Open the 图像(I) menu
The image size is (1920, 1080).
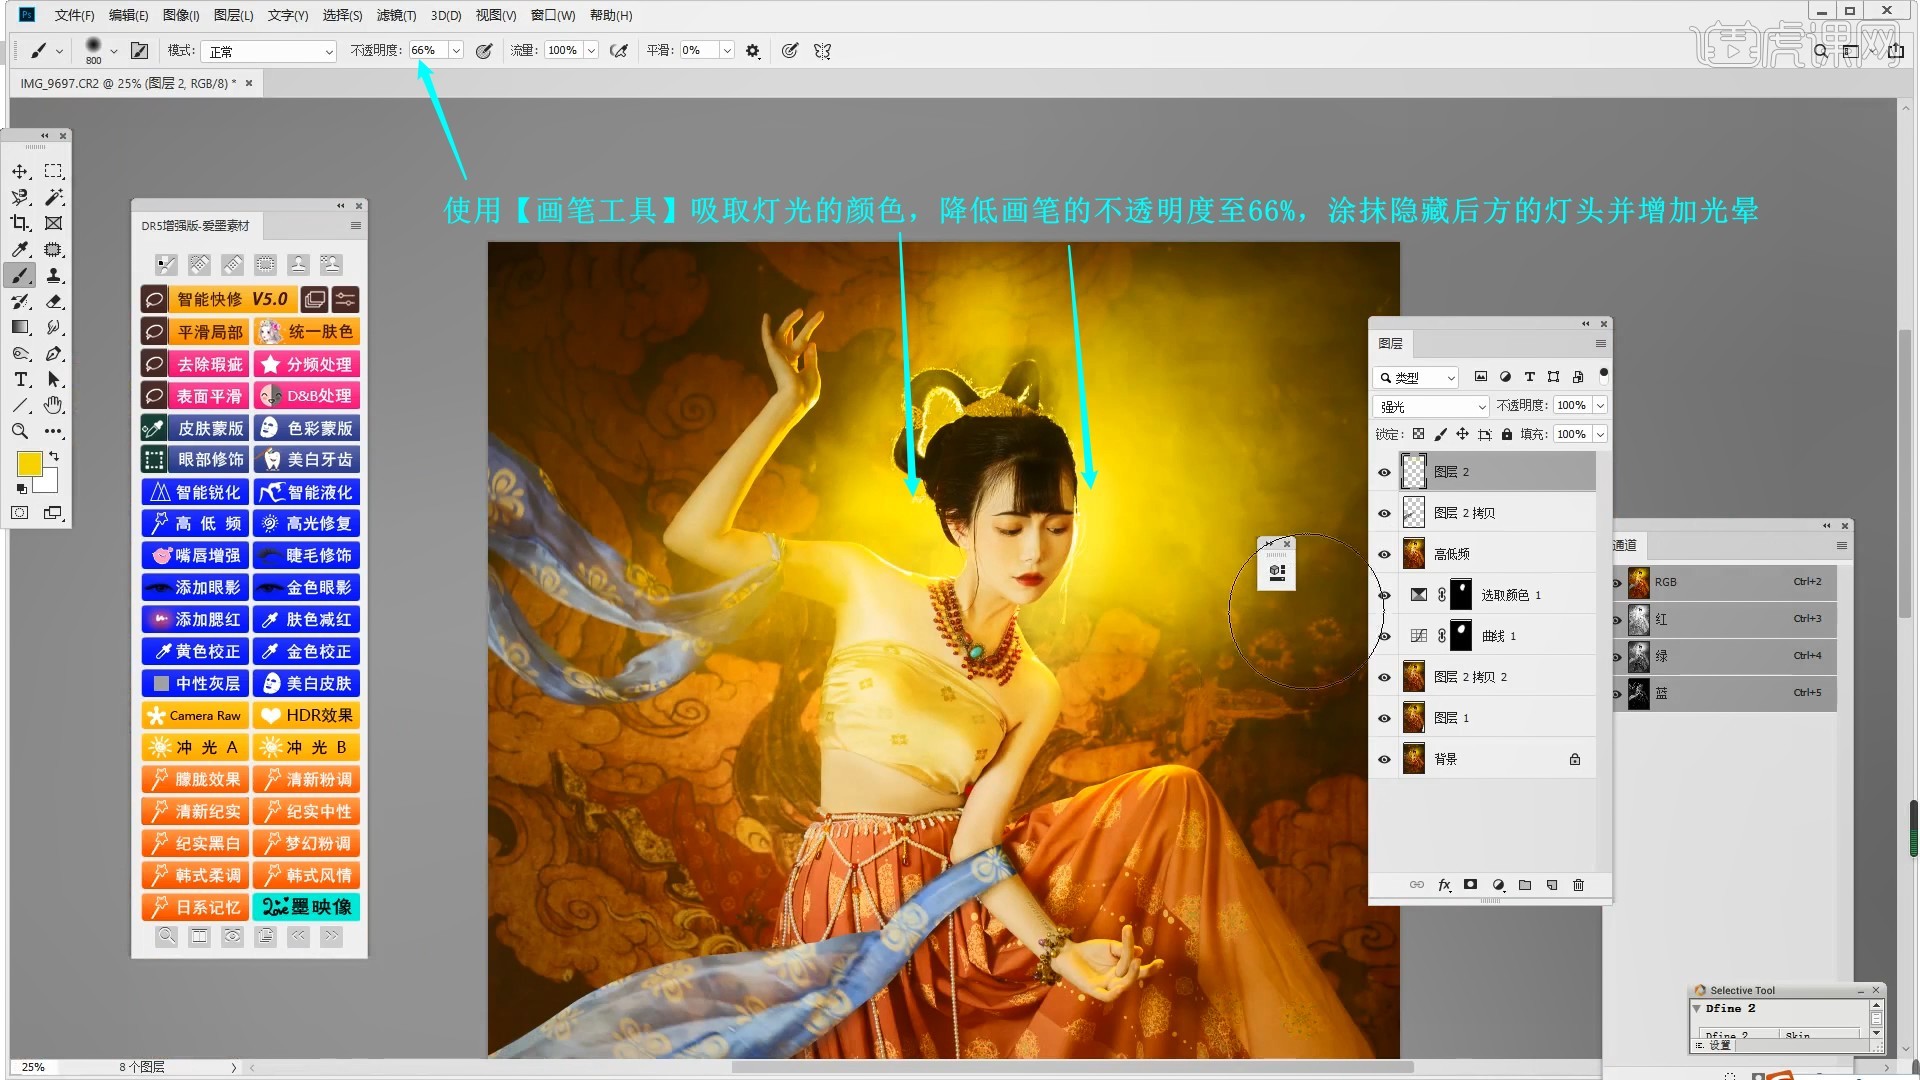[181, 15]
